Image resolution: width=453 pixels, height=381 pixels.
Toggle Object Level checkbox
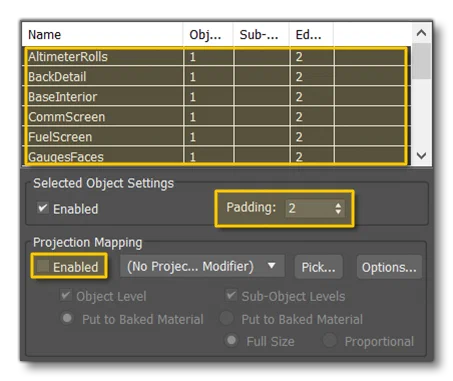[x=66, y=296]
